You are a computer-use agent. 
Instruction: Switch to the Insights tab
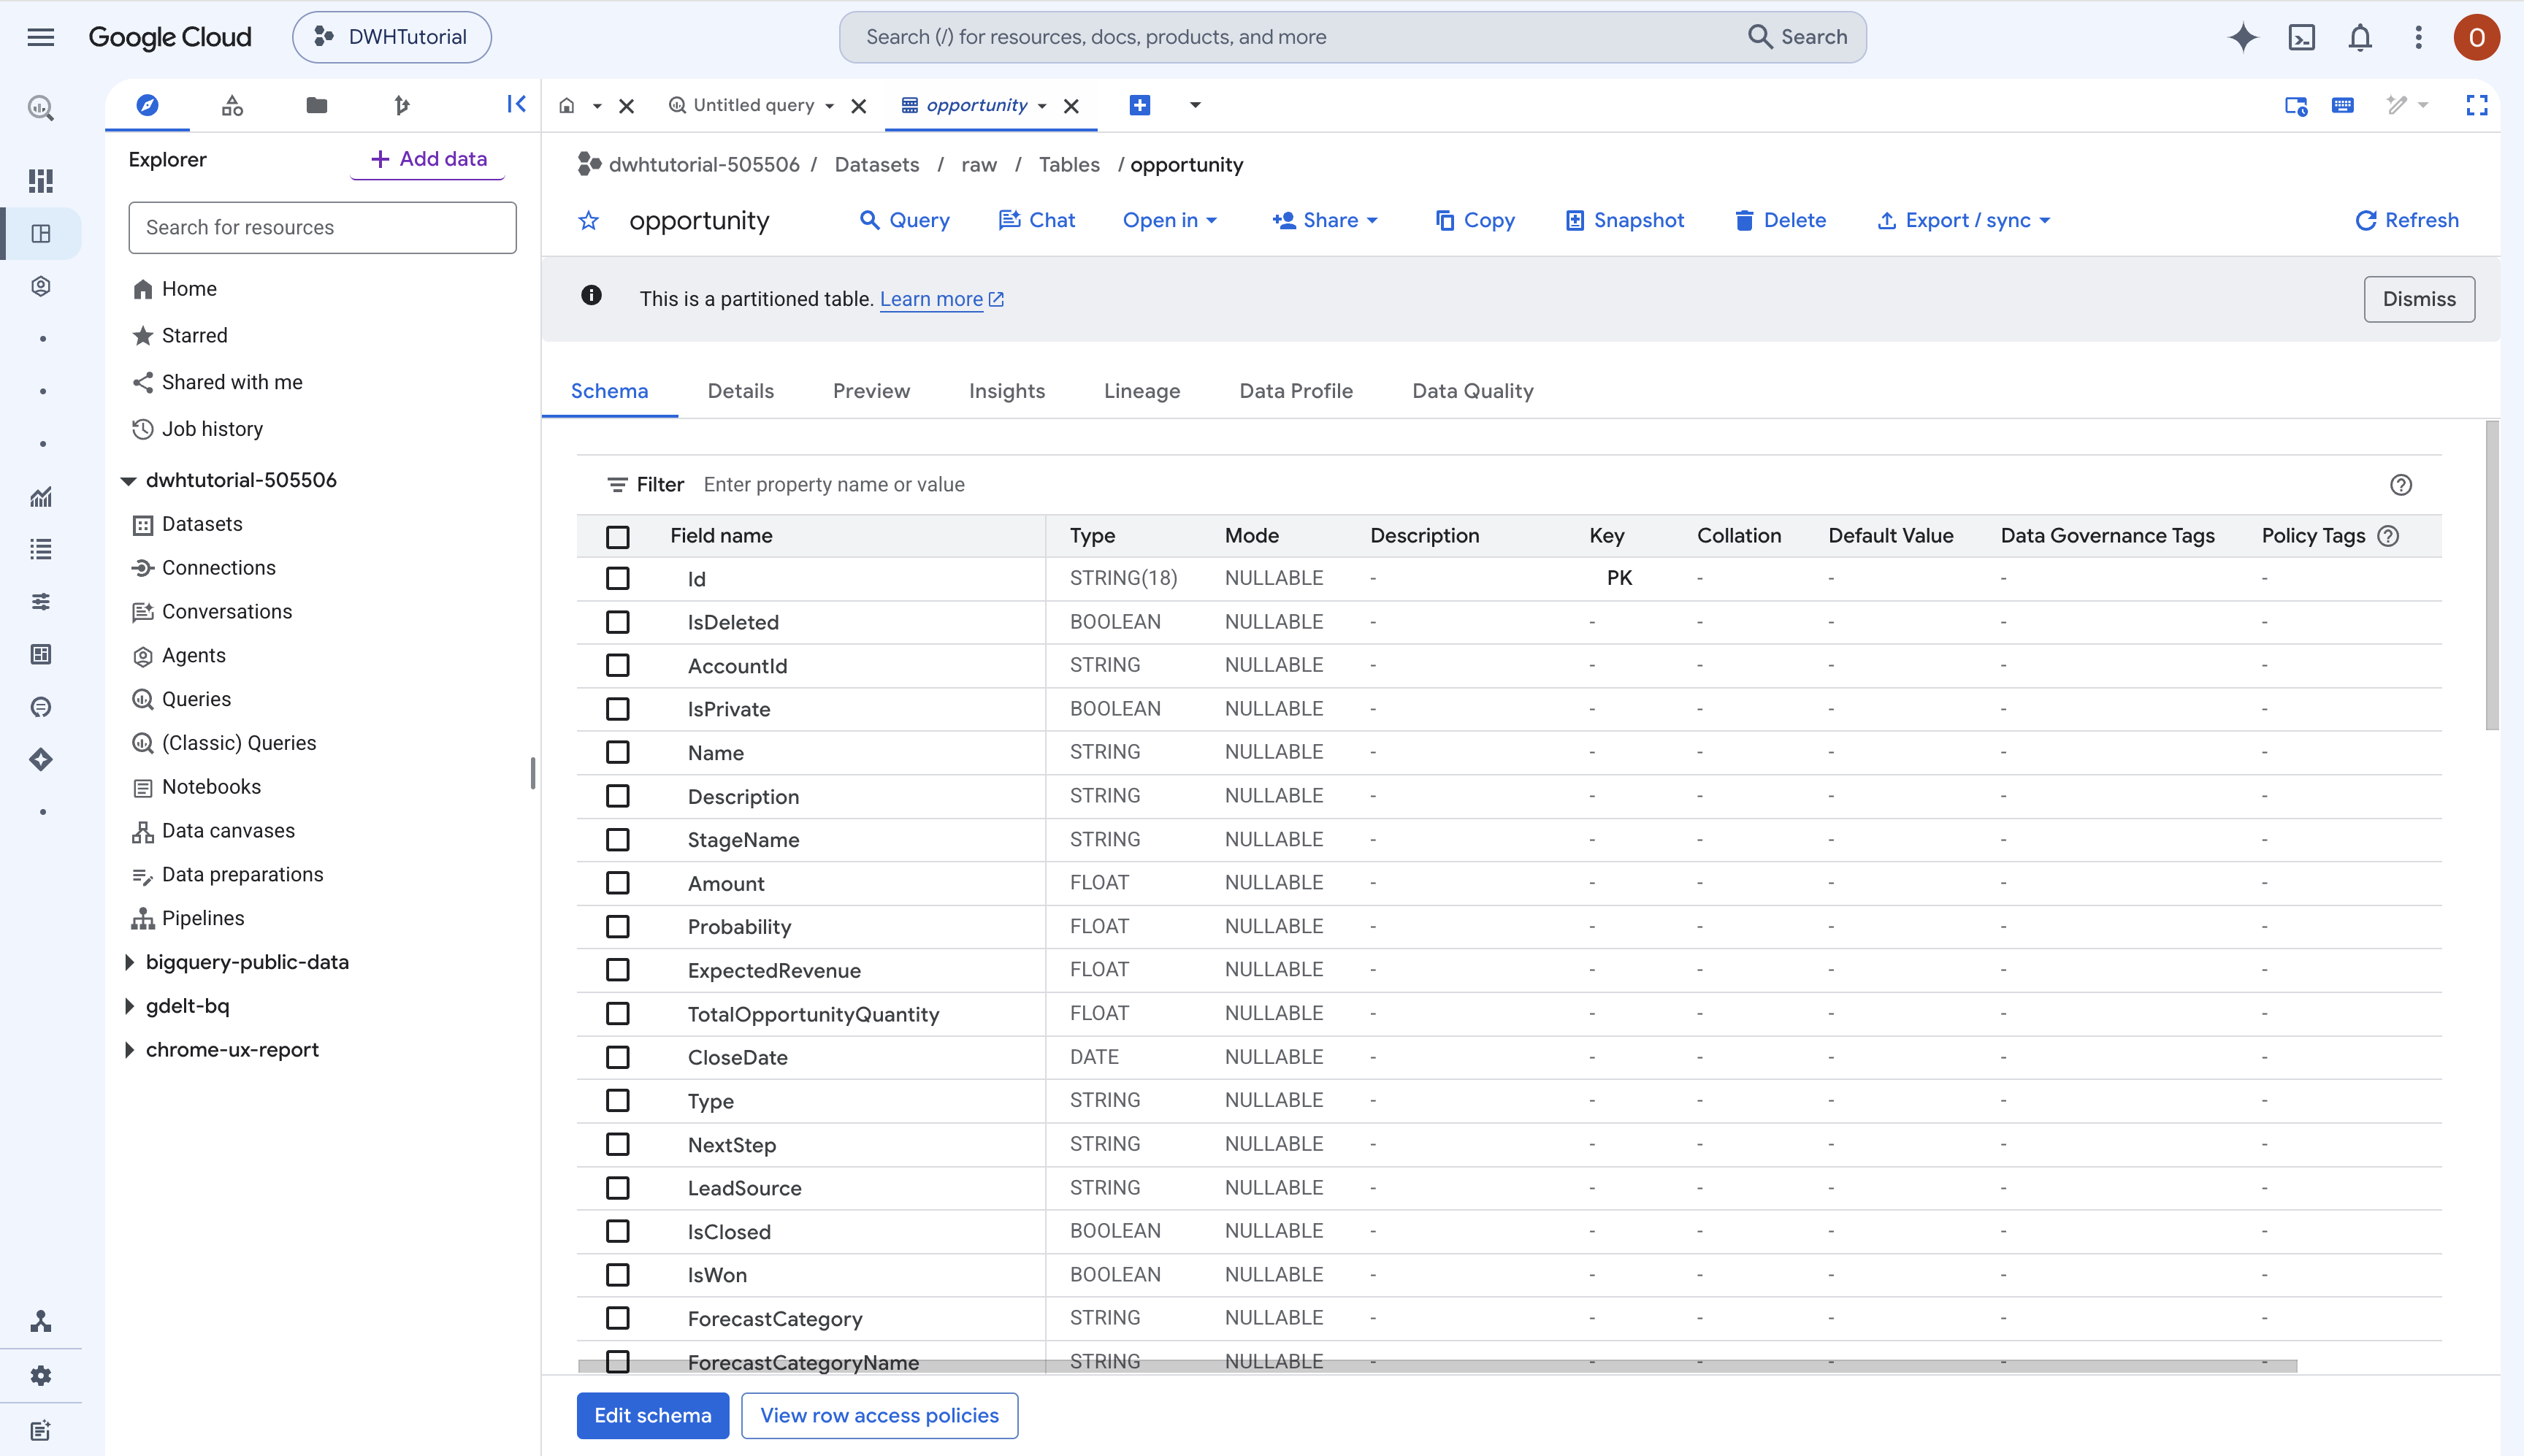click(x=1006, y=391)
